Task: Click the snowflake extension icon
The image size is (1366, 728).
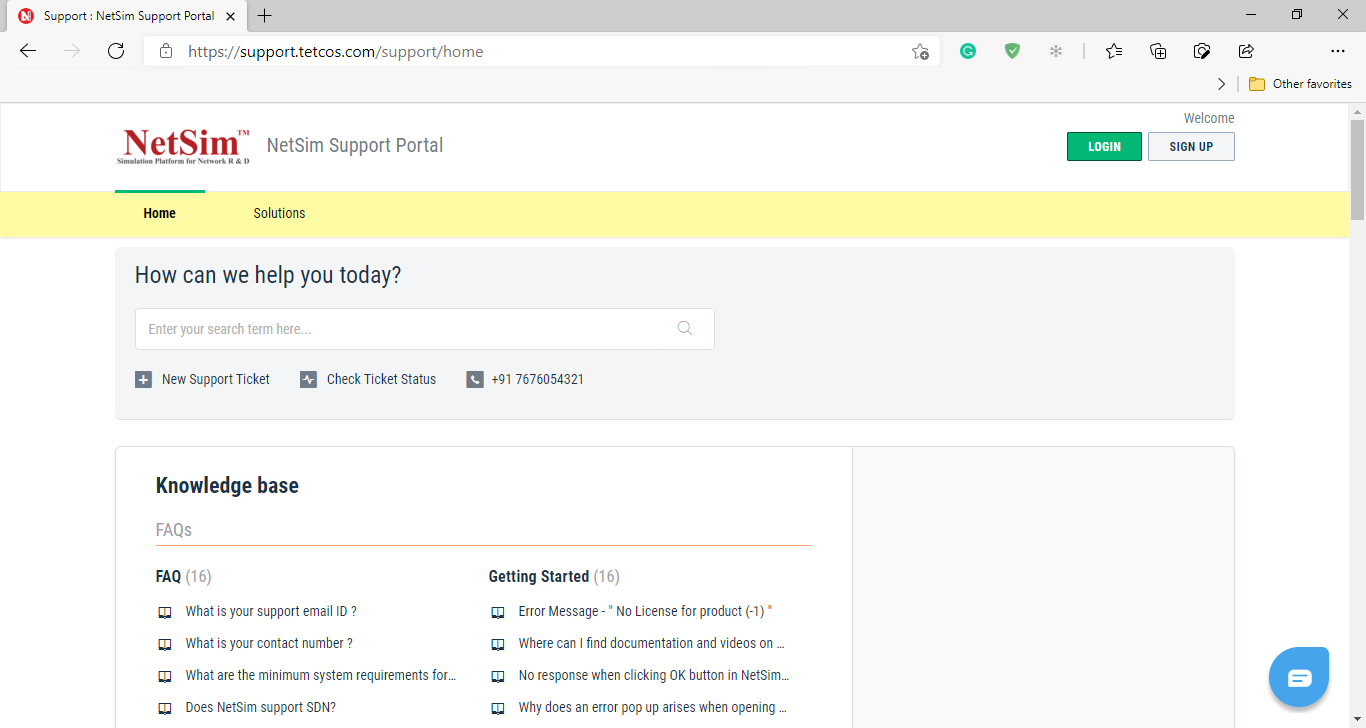Action: coord(1056,51)
